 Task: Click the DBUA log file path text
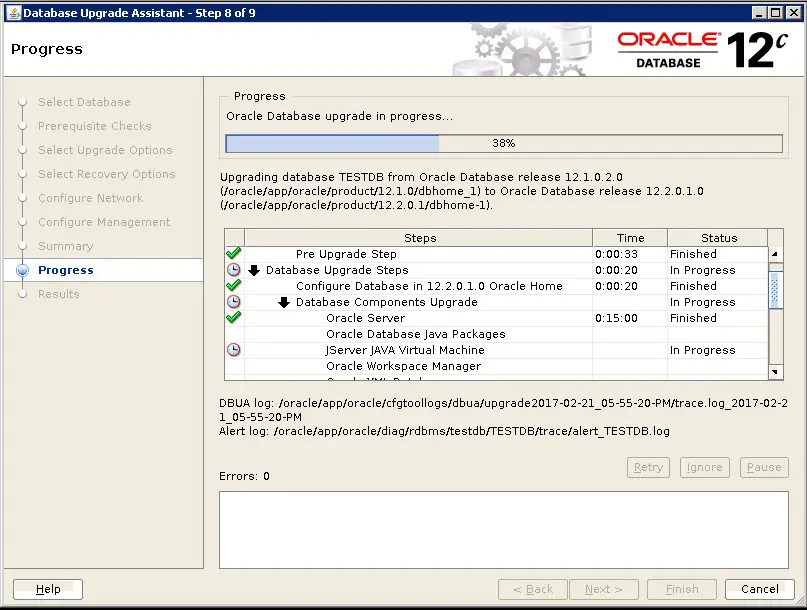(503, 410)
